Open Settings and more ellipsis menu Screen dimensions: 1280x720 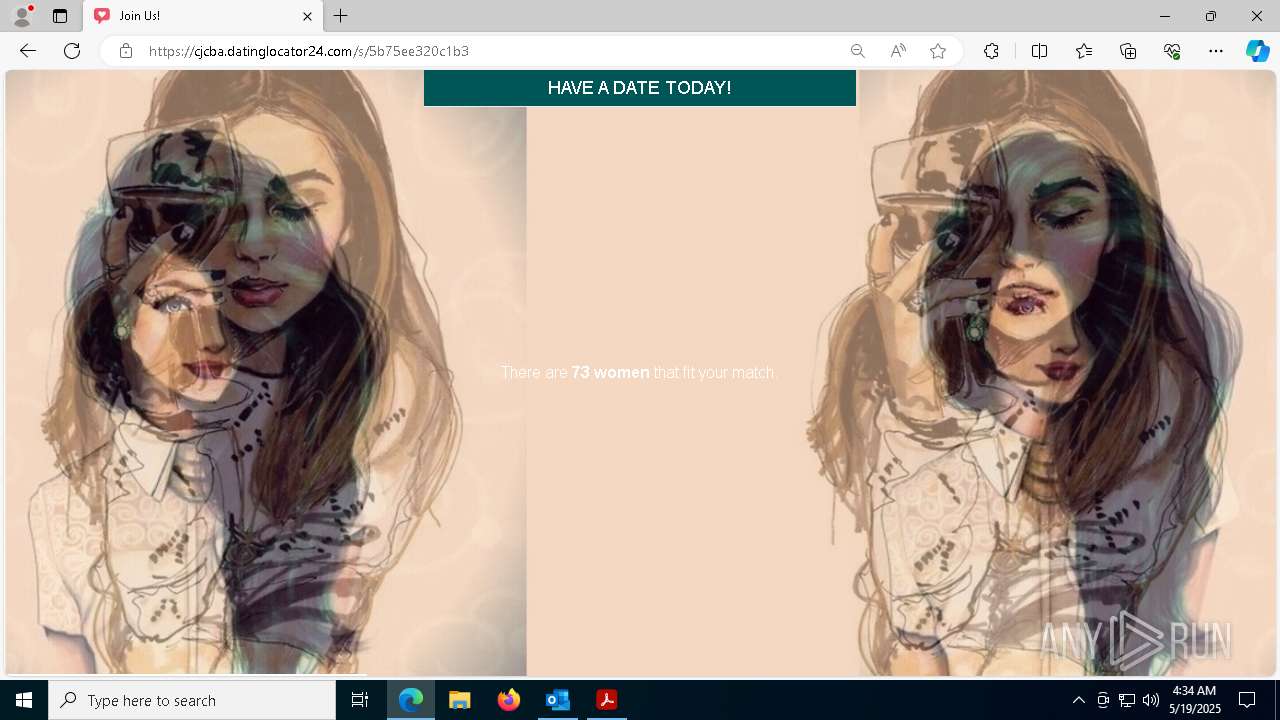(x=1216, y=51)
